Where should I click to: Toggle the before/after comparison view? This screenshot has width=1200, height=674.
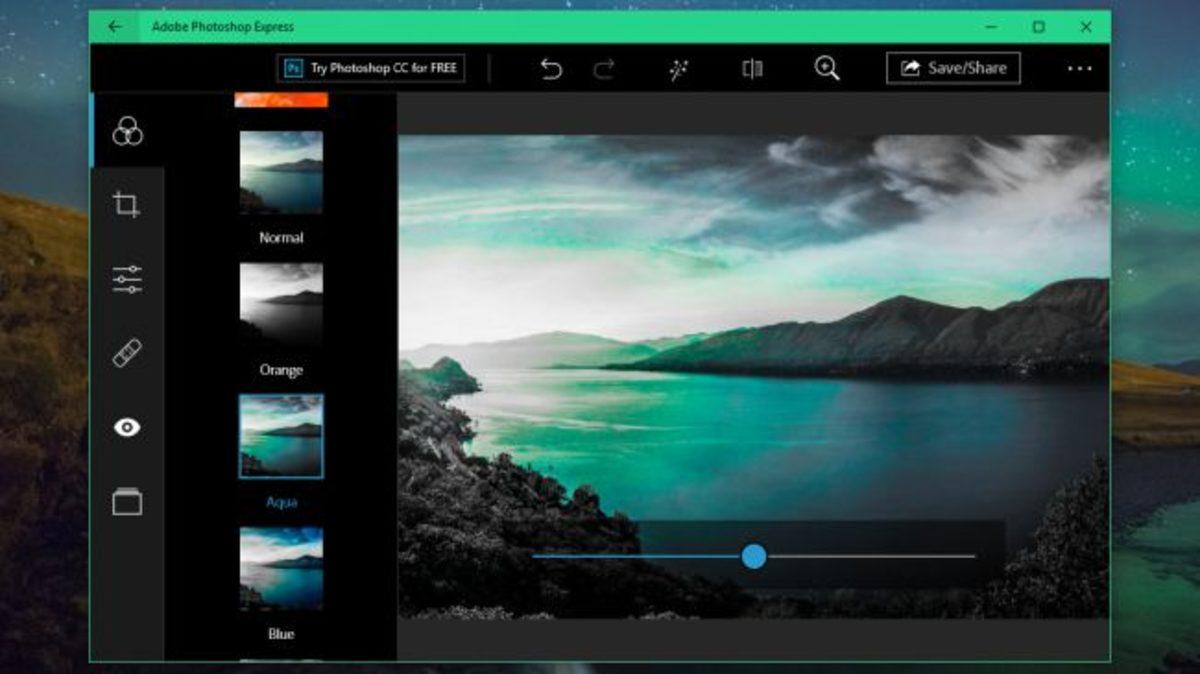753,68
